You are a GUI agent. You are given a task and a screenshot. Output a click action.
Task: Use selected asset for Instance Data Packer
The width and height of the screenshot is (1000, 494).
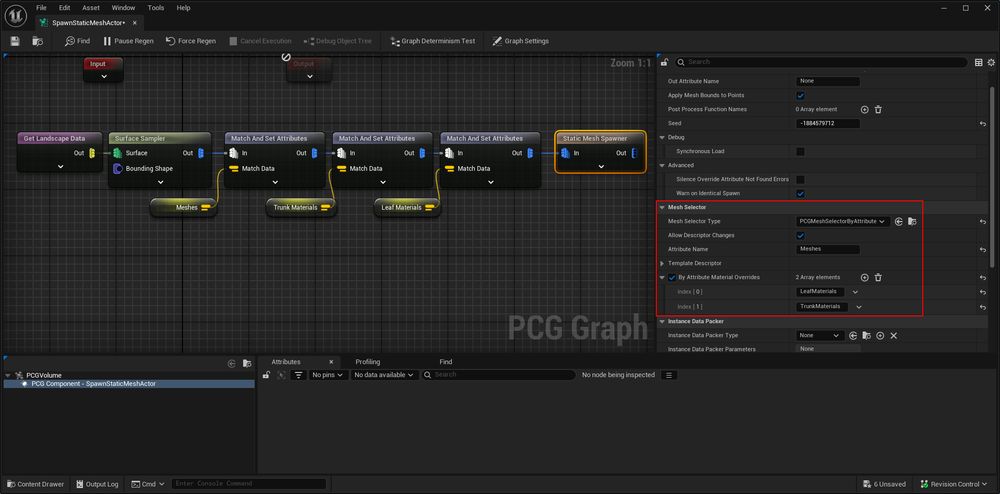point(853,335)
